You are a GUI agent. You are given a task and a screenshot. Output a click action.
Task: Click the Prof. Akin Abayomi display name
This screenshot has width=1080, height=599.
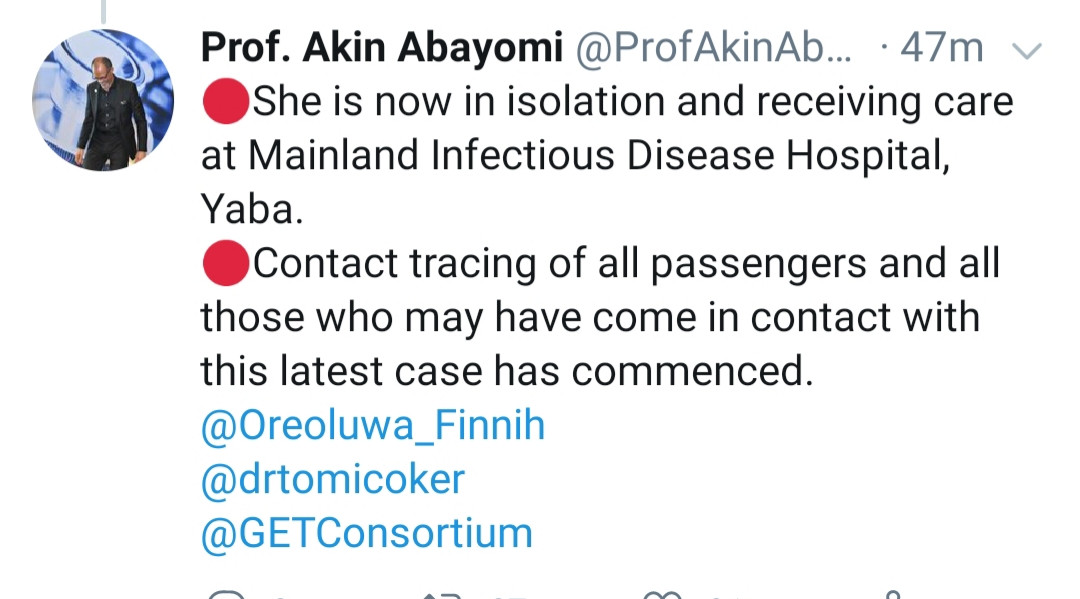coord(382,48)
